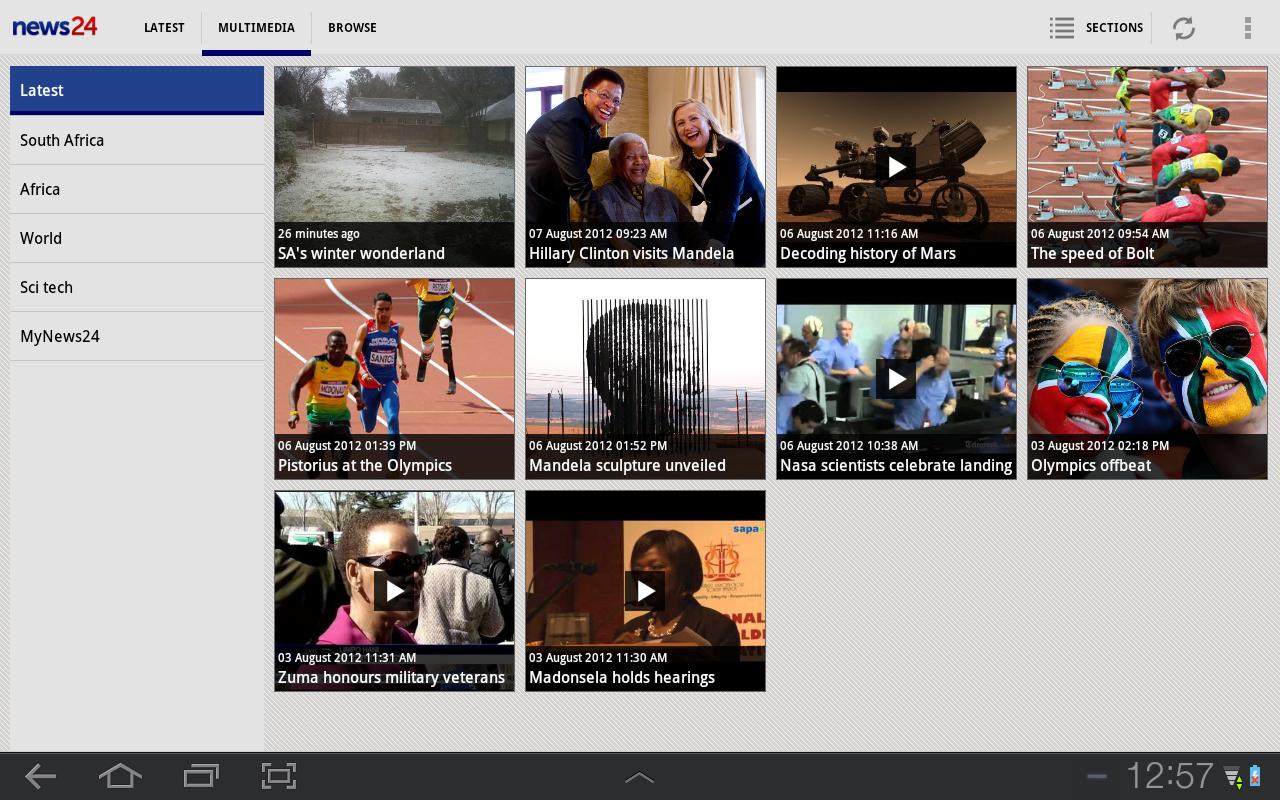Open the Sections list icon
The image size is (1280, 800).
[1062, 28]
